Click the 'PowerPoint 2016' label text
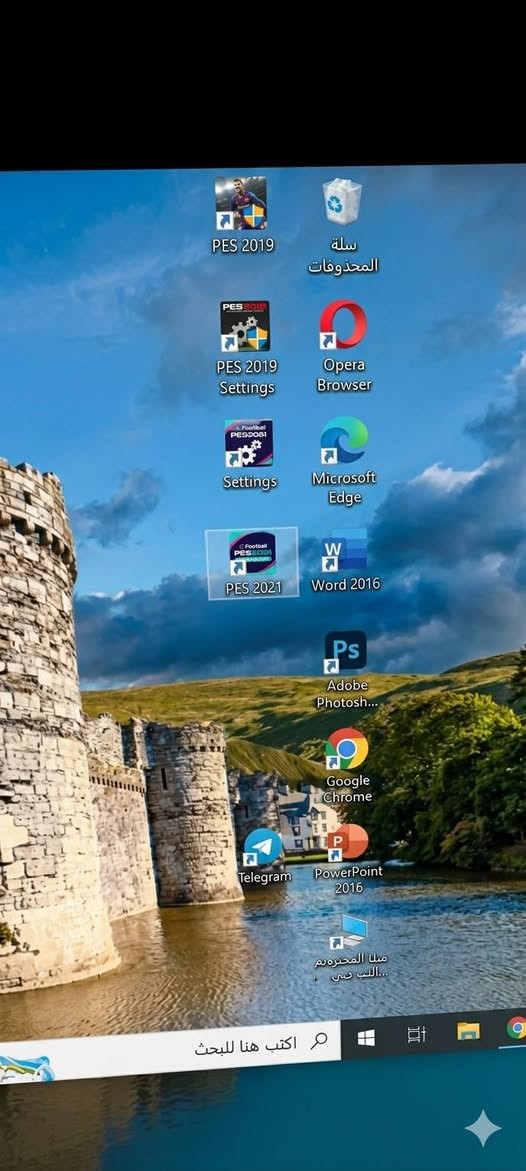This screenshot has height=1171, width=526. (x=348, y=880)
